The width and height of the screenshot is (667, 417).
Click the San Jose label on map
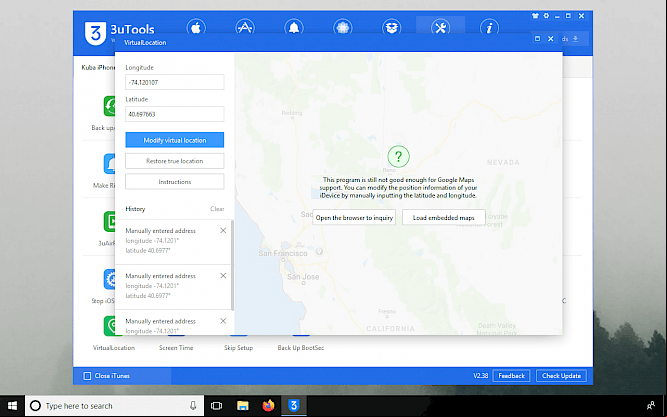303,277
